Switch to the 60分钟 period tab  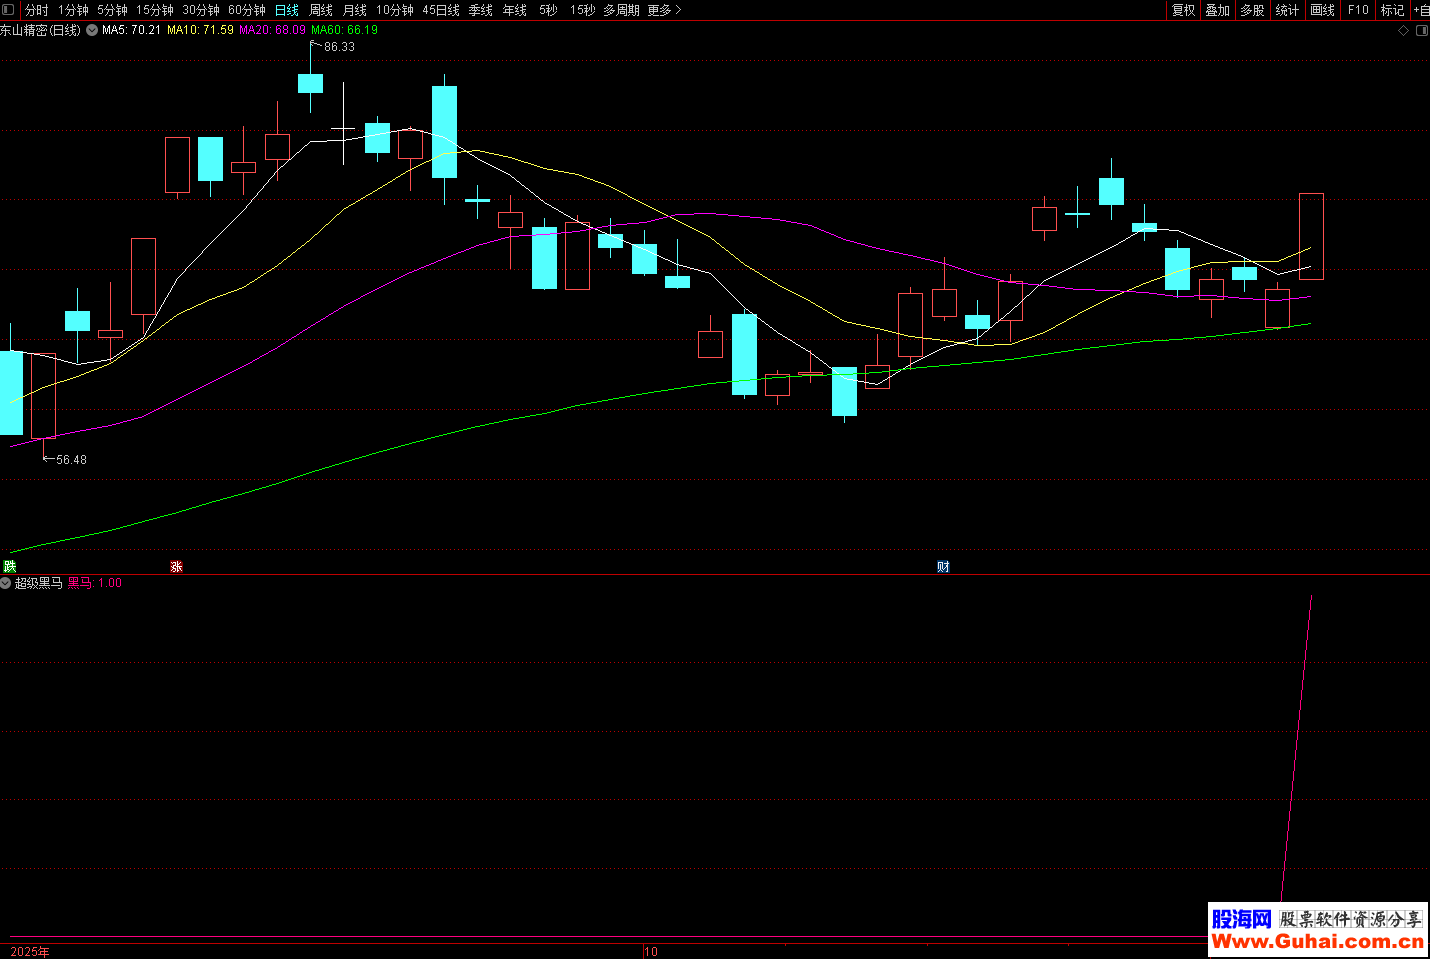[x=247, y=10]
